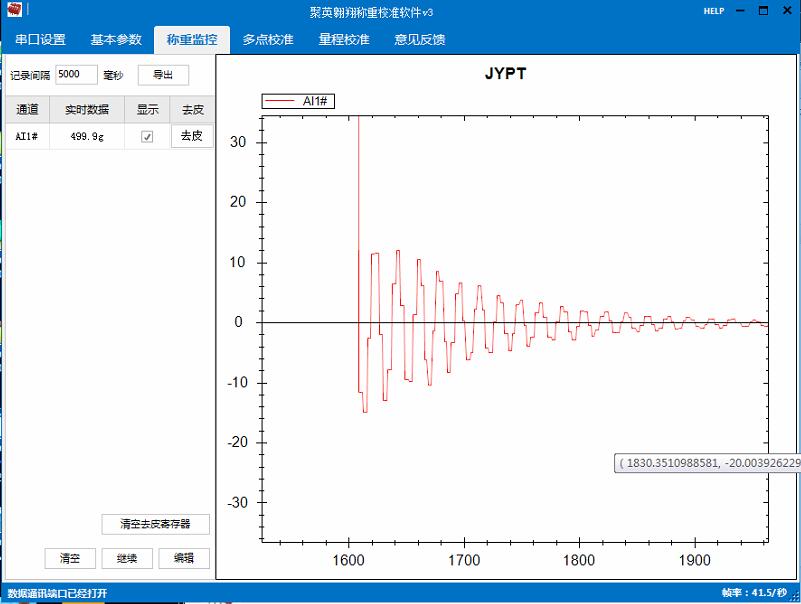
Task: Click the 继续 continue button
Action: [127, 558]
